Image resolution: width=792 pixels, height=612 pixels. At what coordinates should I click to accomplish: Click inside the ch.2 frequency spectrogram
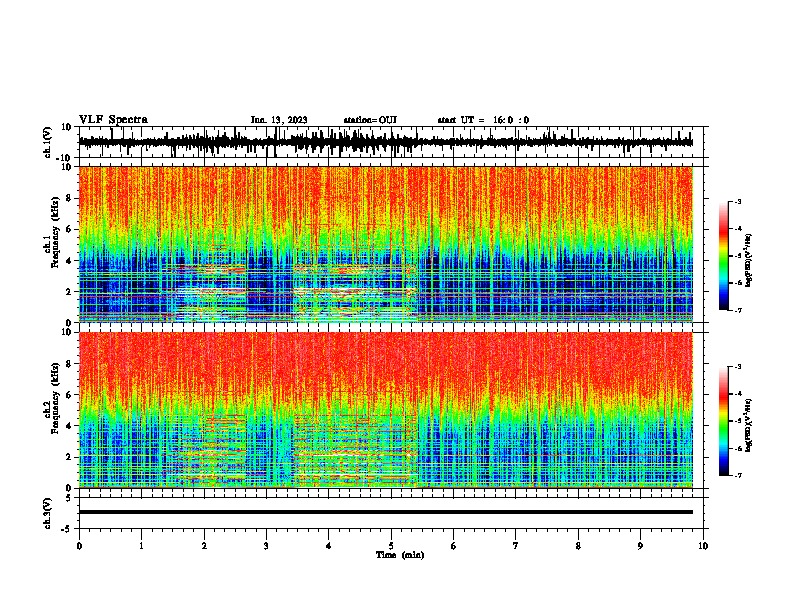coord(385,410)
